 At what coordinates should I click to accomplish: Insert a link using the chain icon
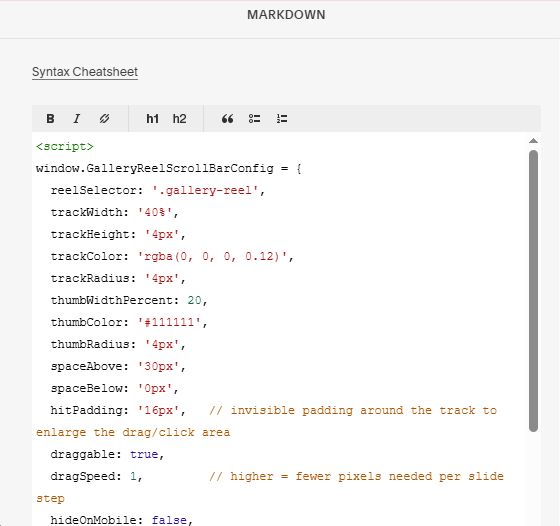point(104,119)
